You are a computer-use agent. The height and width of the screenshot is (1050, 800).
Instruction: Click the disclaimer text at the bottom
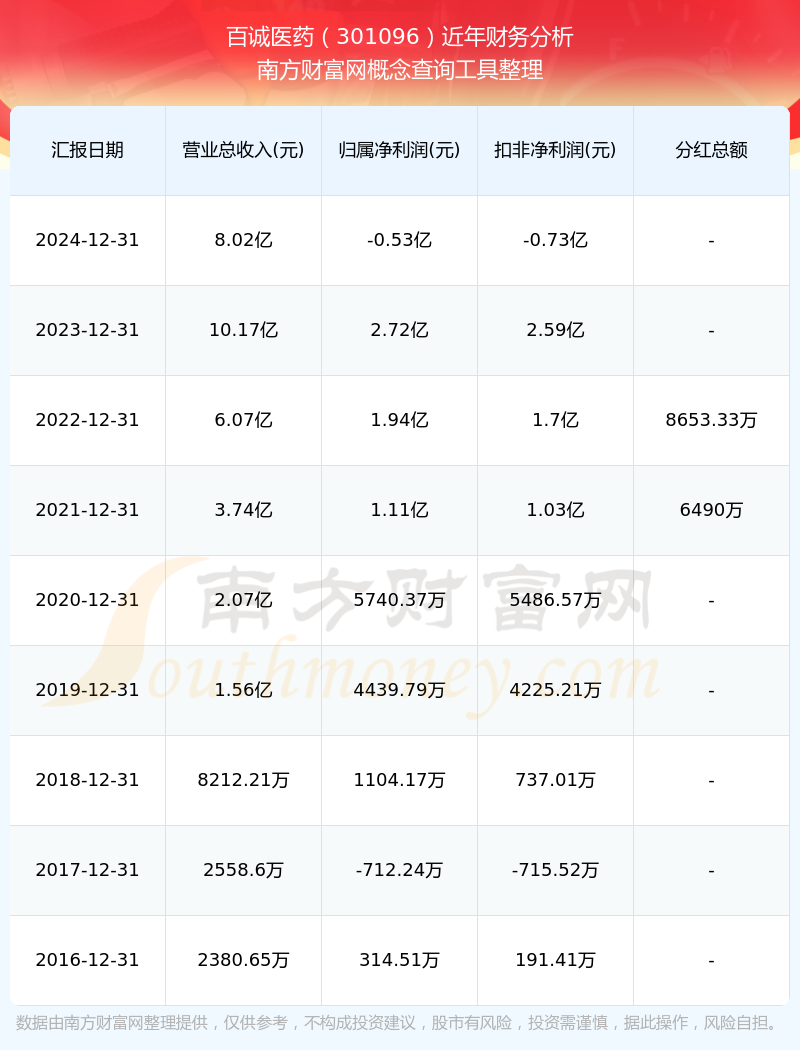(x=400, y=1023)
